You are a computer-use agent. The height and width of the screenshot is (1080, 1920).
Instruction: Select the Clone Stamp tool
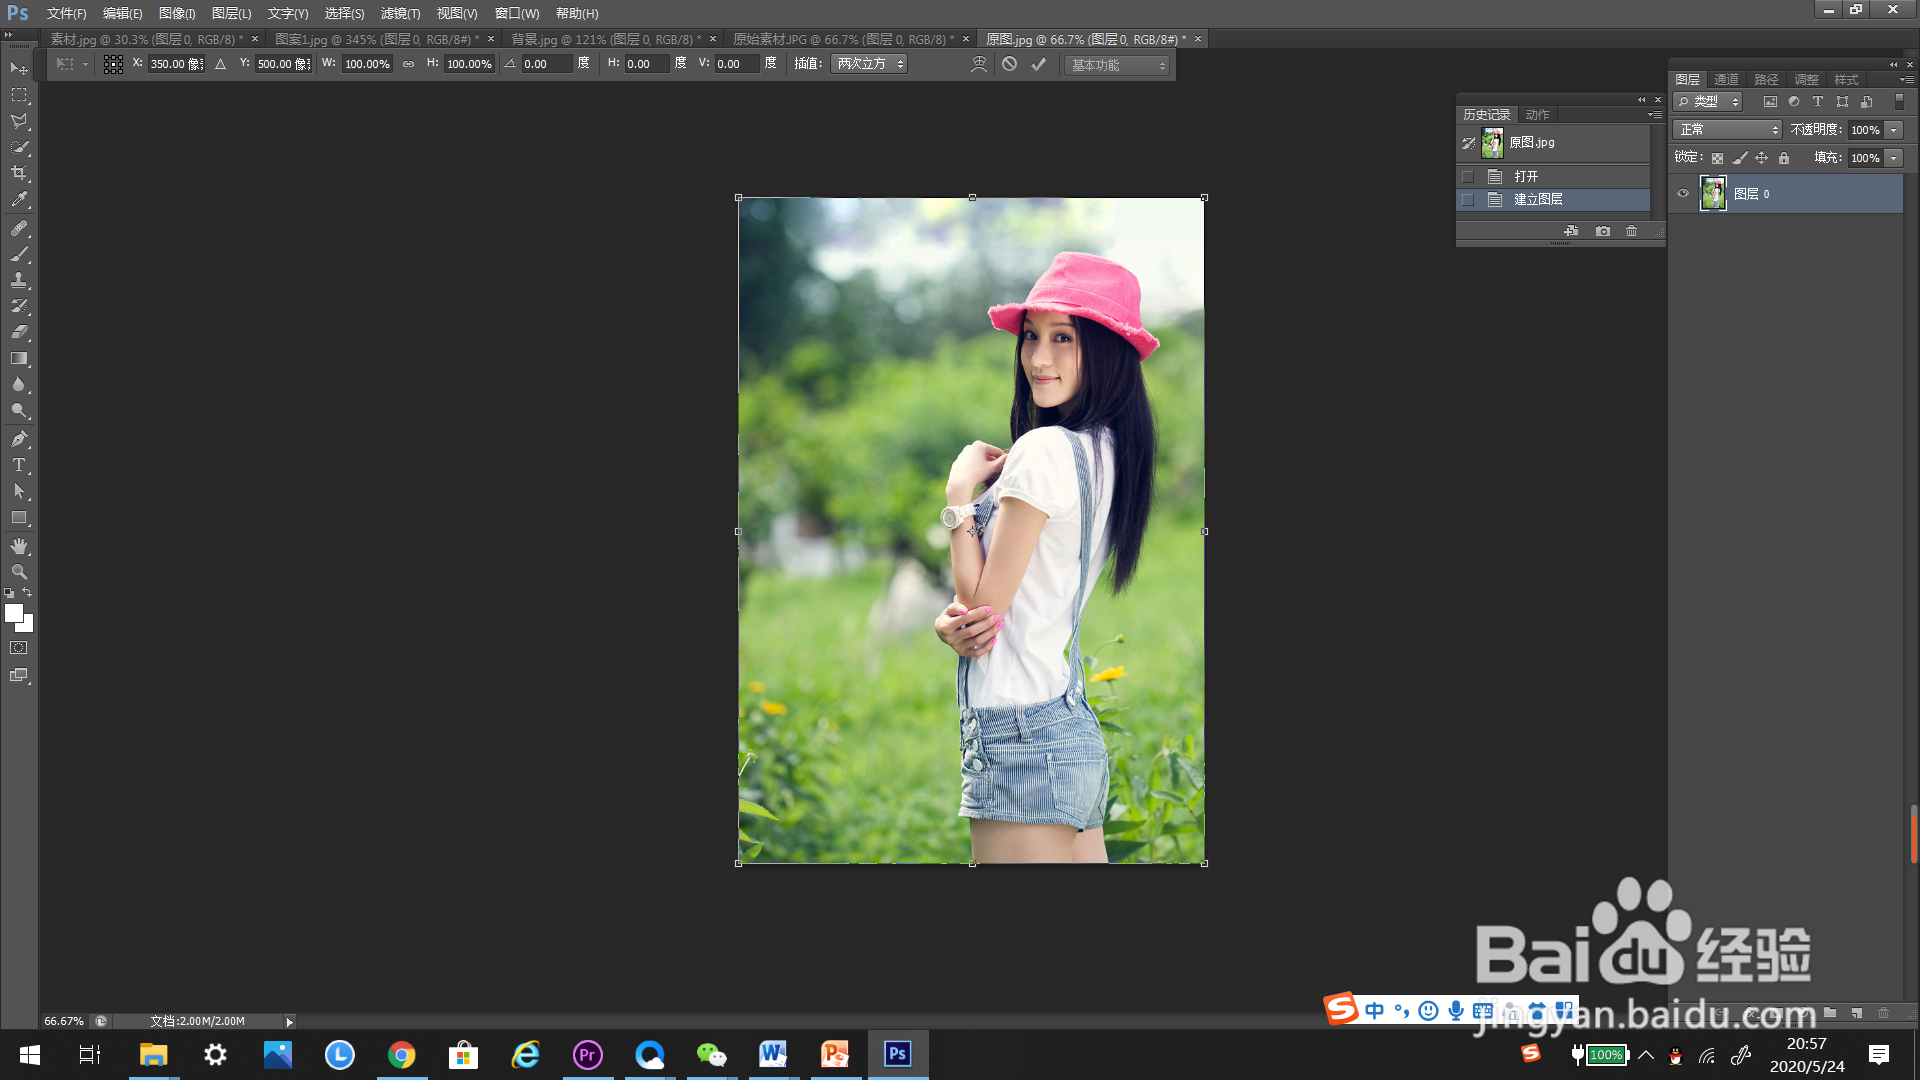19,280
